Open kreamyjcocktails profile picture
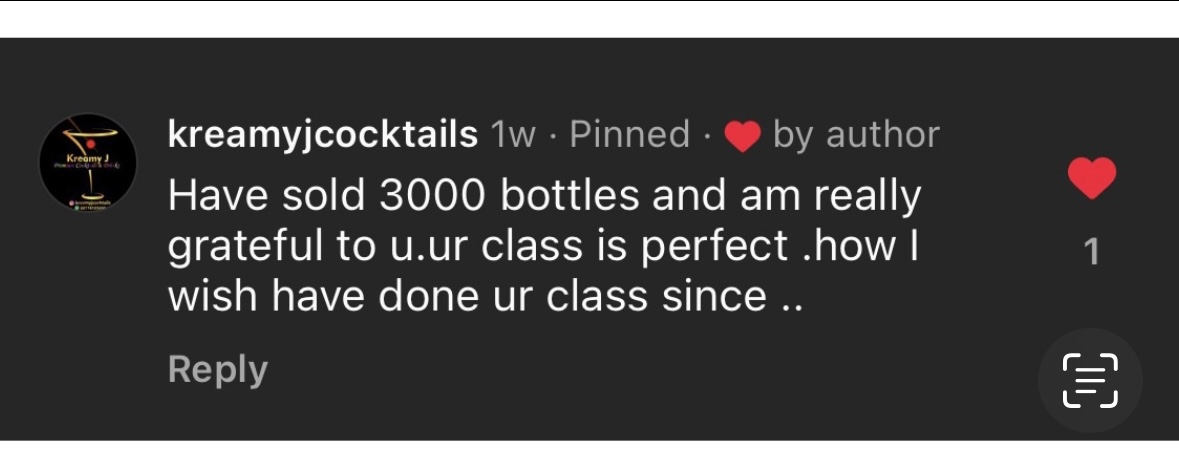1179x459 pixels. point(88,162)
